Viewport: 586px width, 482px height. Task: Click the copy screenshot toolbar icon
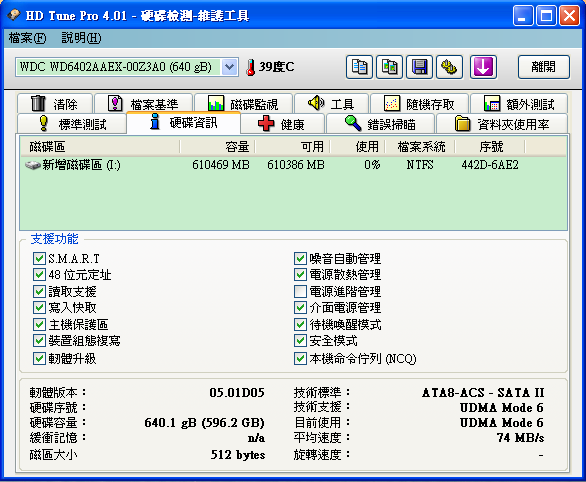point(389,67)
